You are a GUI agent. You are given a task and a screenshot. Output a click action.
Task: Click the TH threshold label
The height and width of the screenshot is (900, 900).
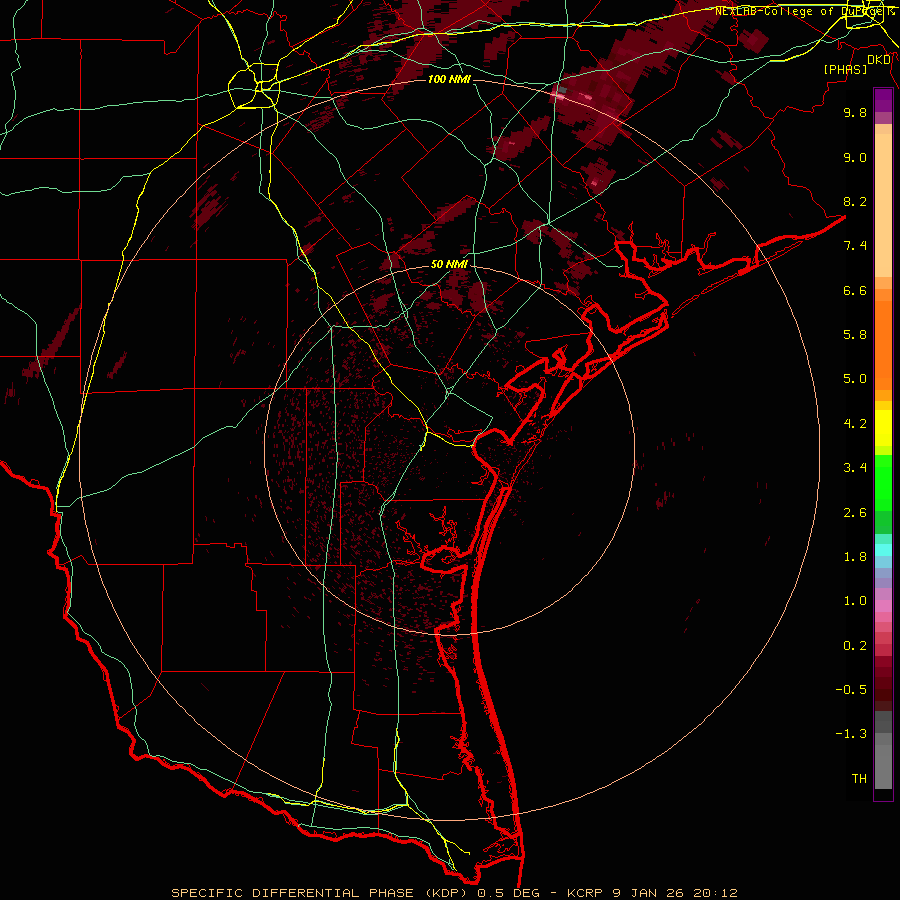point(859,779)
